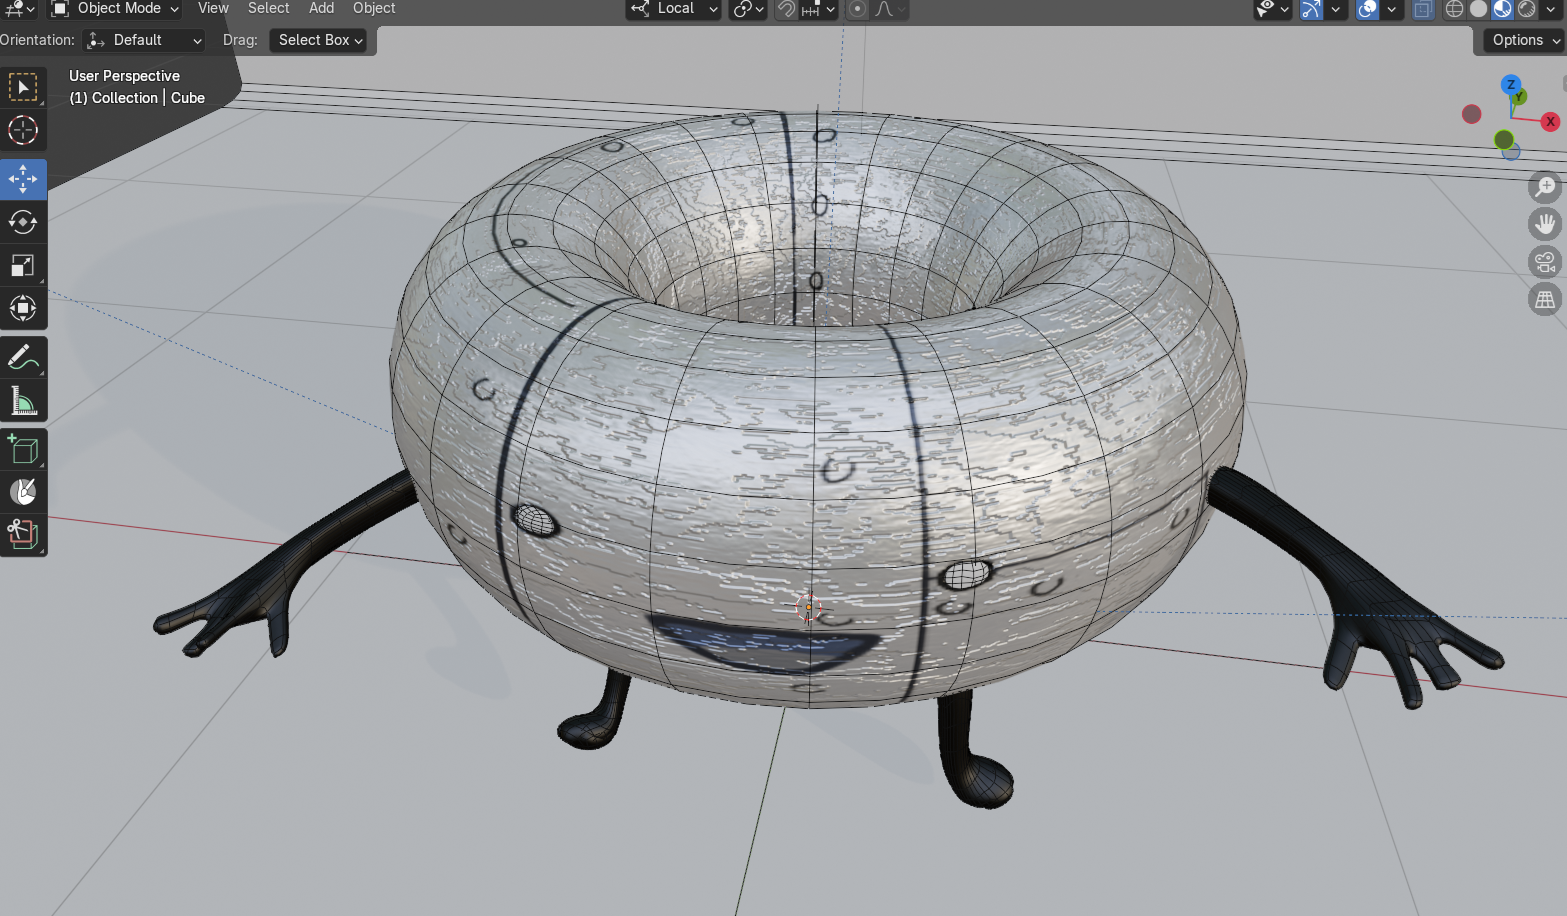
Task: Open the Orientation Default dropdown
Action: (144, 40)
